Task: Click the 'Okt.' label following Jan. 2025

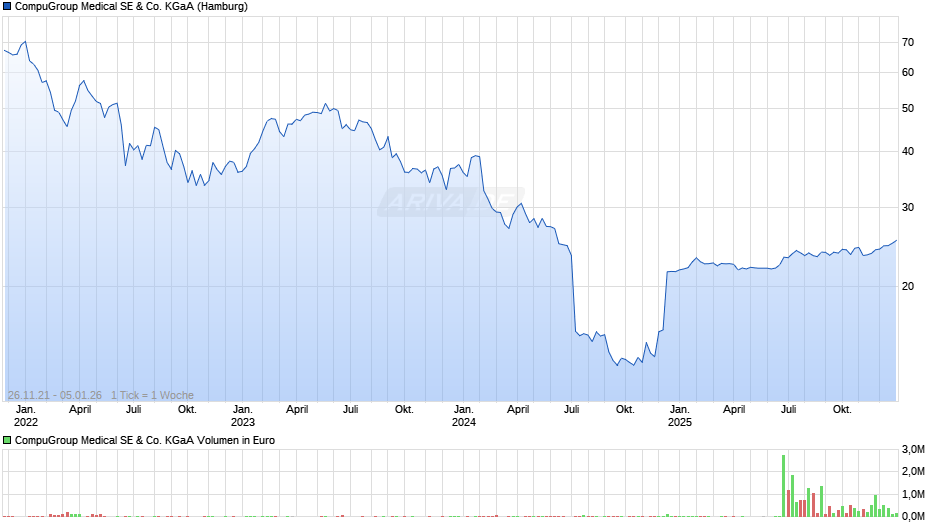Action: point(842,409)
